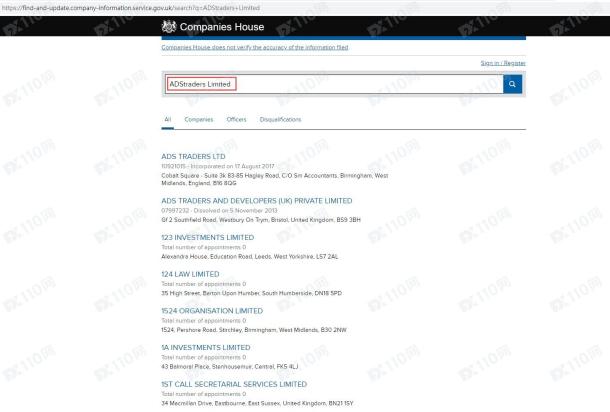Click the Companies House crest logo
The height and width of the screenshot is (412, 610).
tap(169, 26)
